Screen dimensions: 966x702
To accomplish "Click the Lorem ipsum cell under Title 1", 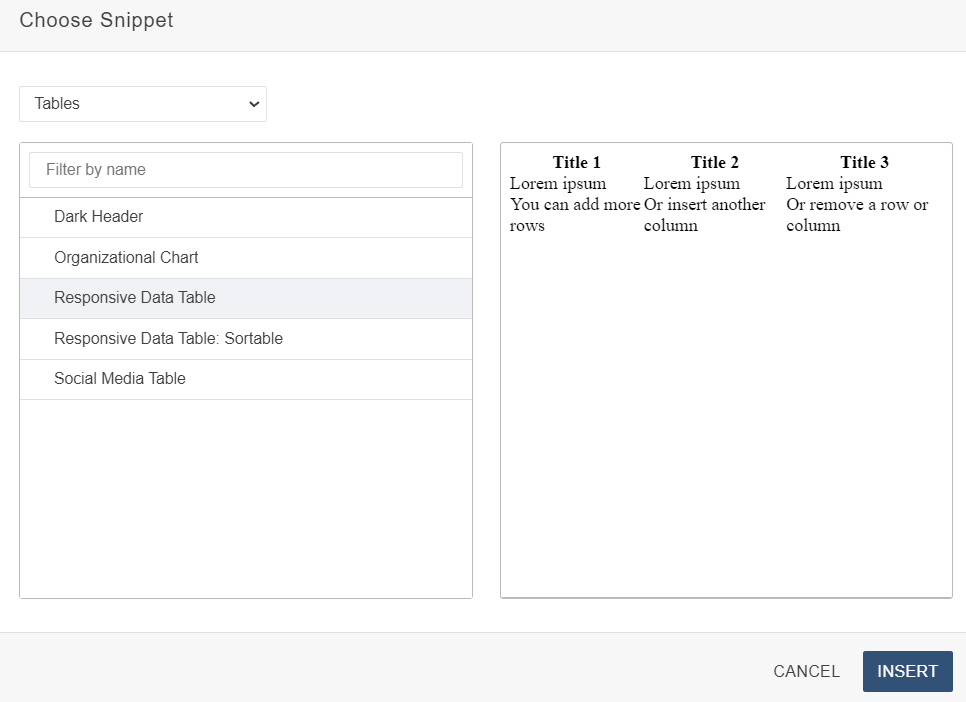I will pyautogui.click(x=557, y=183).
